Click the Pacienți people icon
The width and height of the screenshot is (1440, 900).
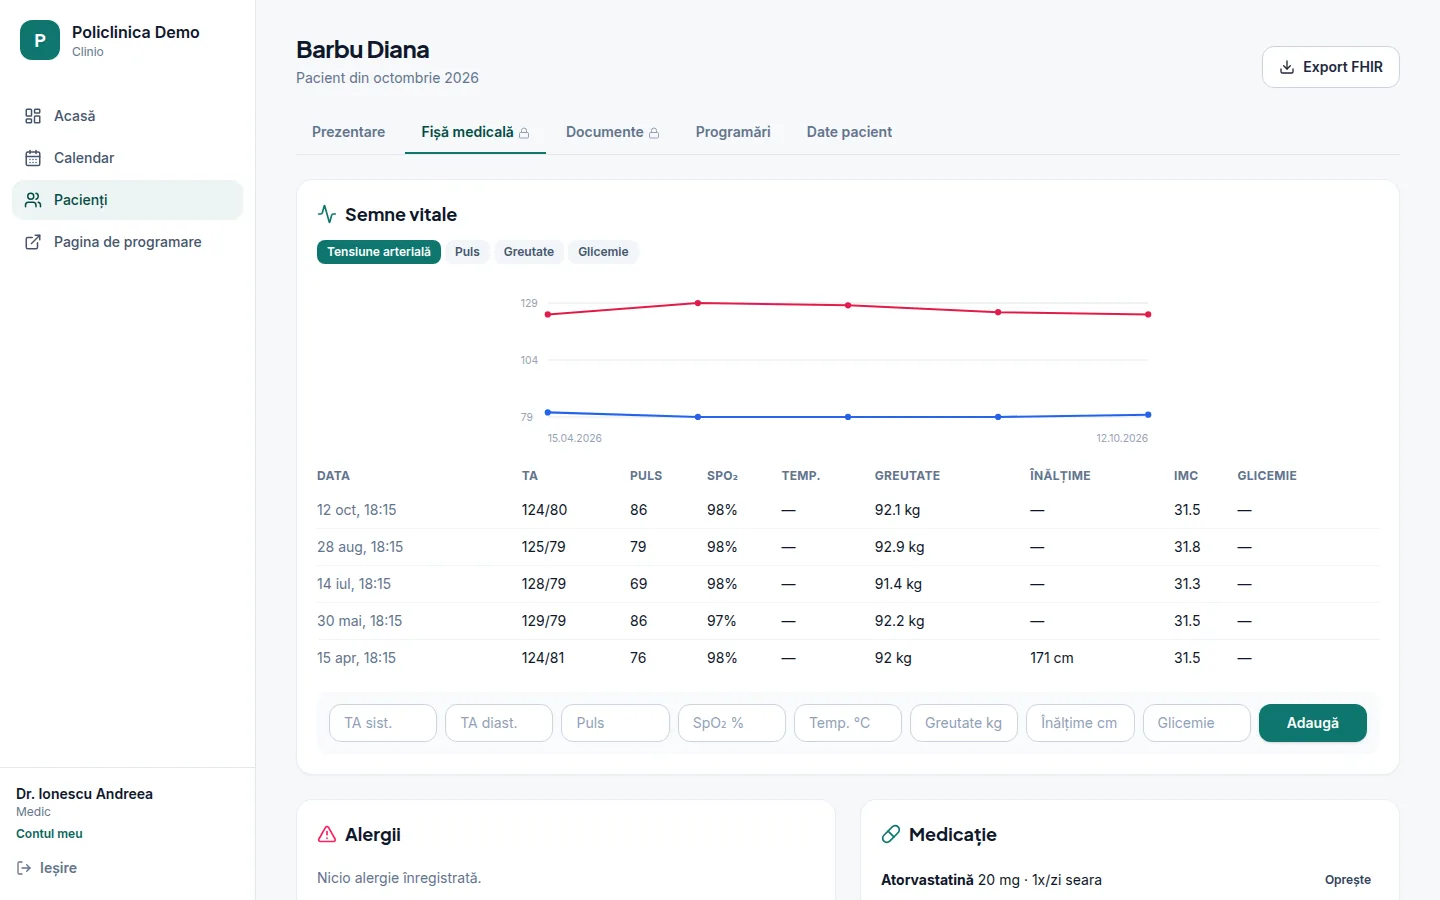tap(33, 200)
